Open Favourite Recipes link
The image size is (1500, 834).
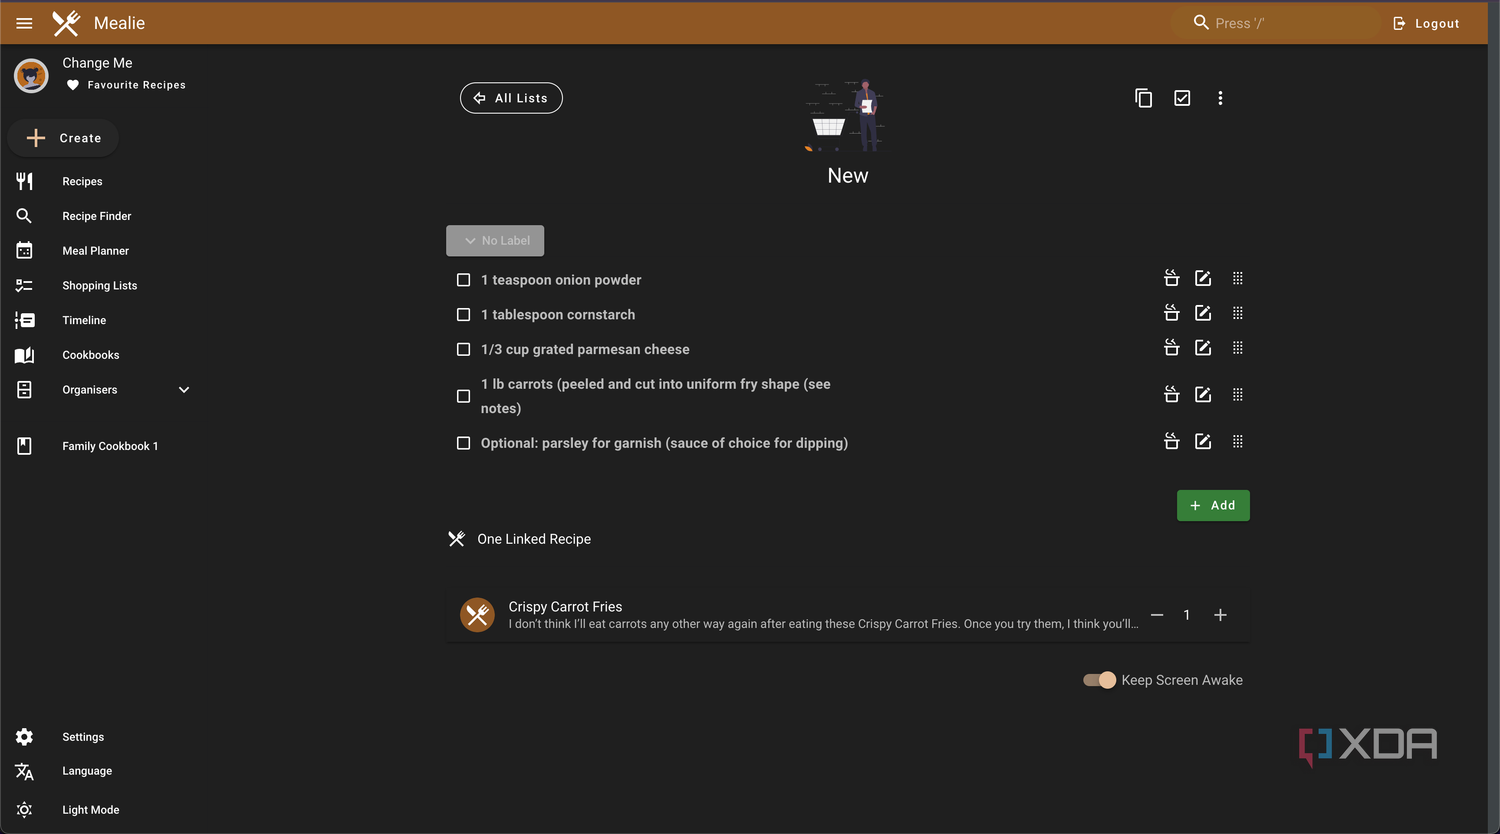pyautogui.click(x=126, y=85)
